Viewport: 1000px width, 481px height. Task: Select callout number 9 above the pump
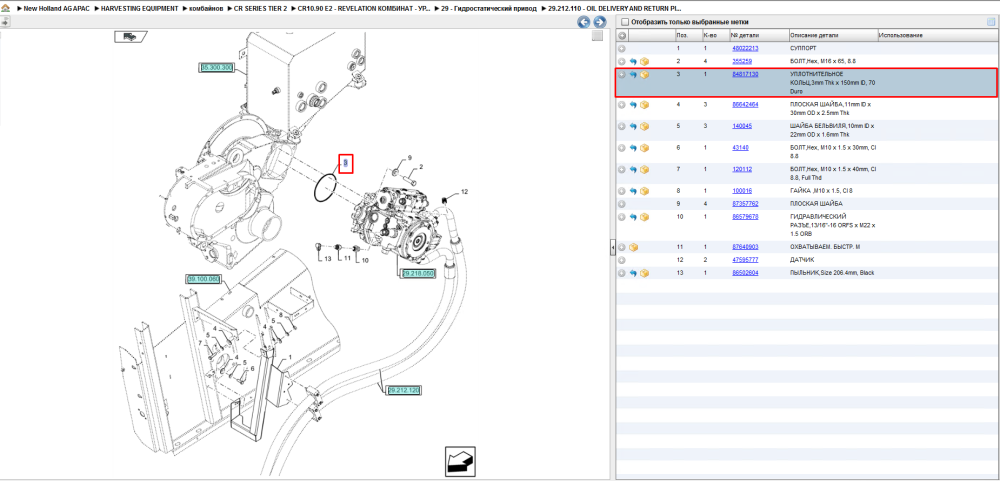410,158
